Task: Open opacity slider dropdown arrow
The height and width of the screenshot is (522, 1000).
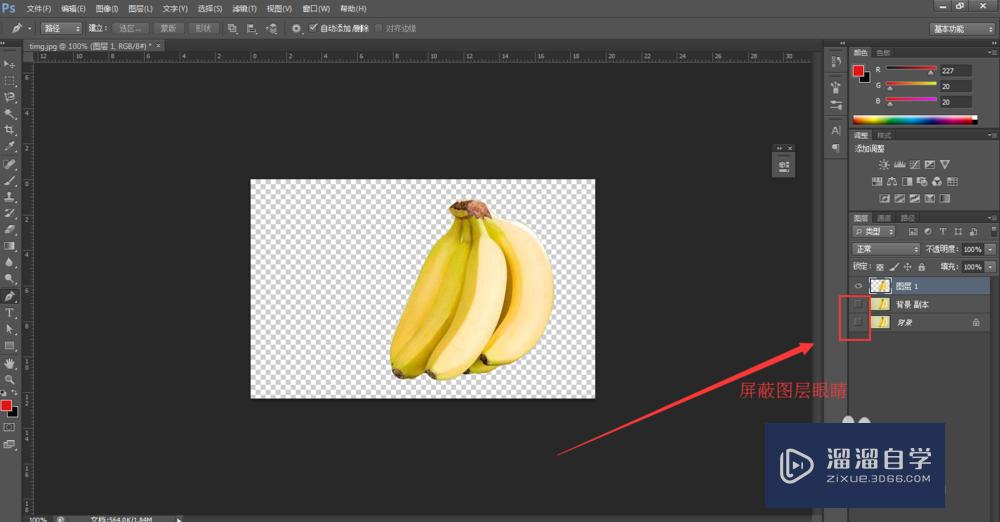Action: [x=990, y=249]
